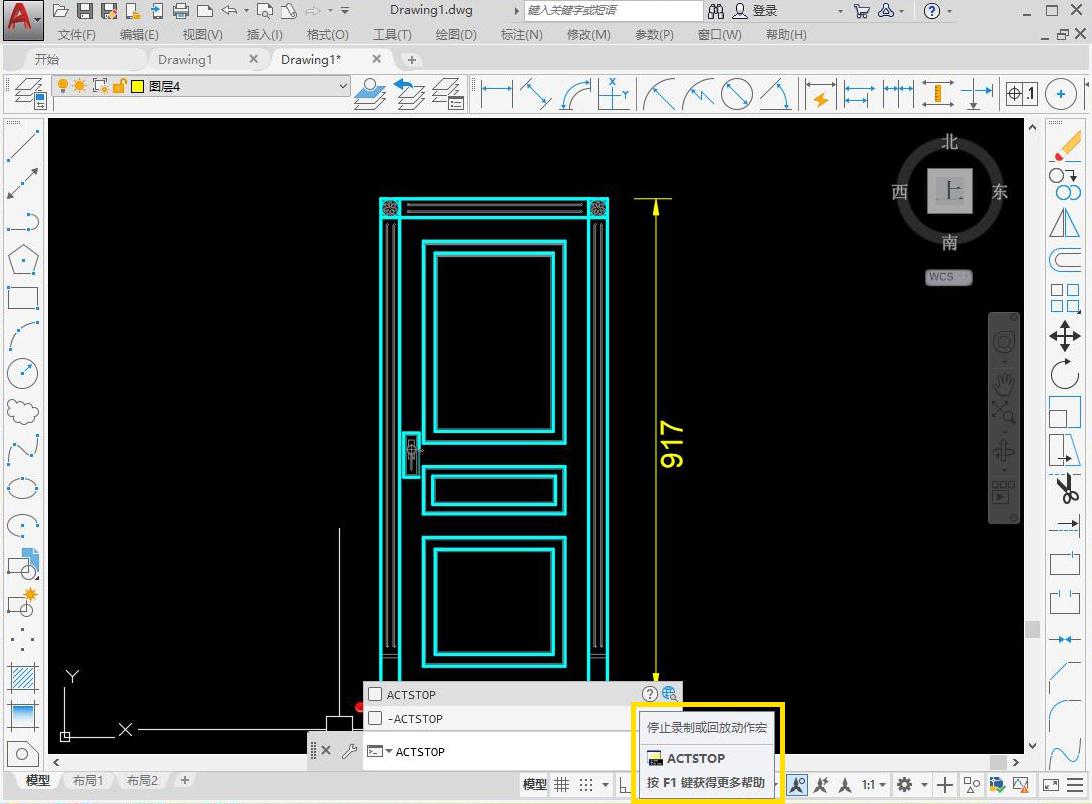Image resolution: width=1092 pixels, height=804 pixels.
Task: Open the Layer Properties manager icon
Action: click(x=28, y=94)
